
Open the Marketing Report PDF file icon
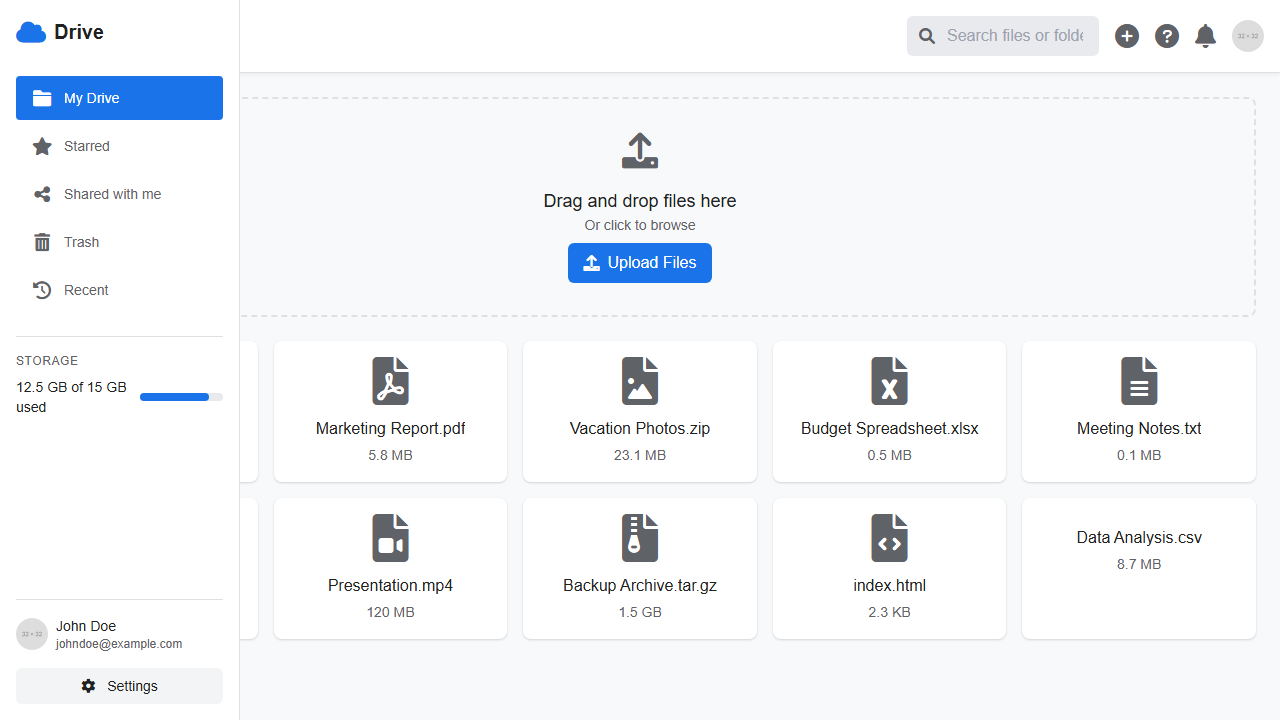point(390,380)
